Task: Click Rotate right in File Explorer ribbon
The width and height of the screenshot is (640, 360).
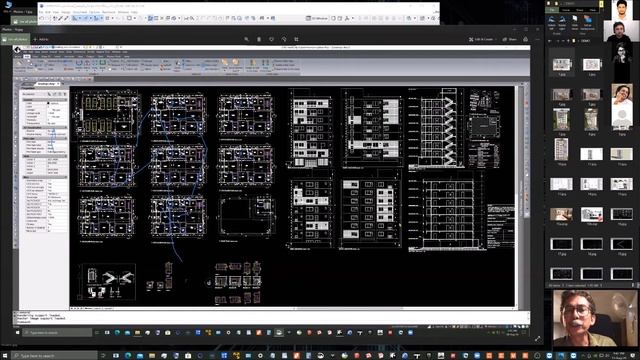Action: pyautogui.click(x=562, y=23)
